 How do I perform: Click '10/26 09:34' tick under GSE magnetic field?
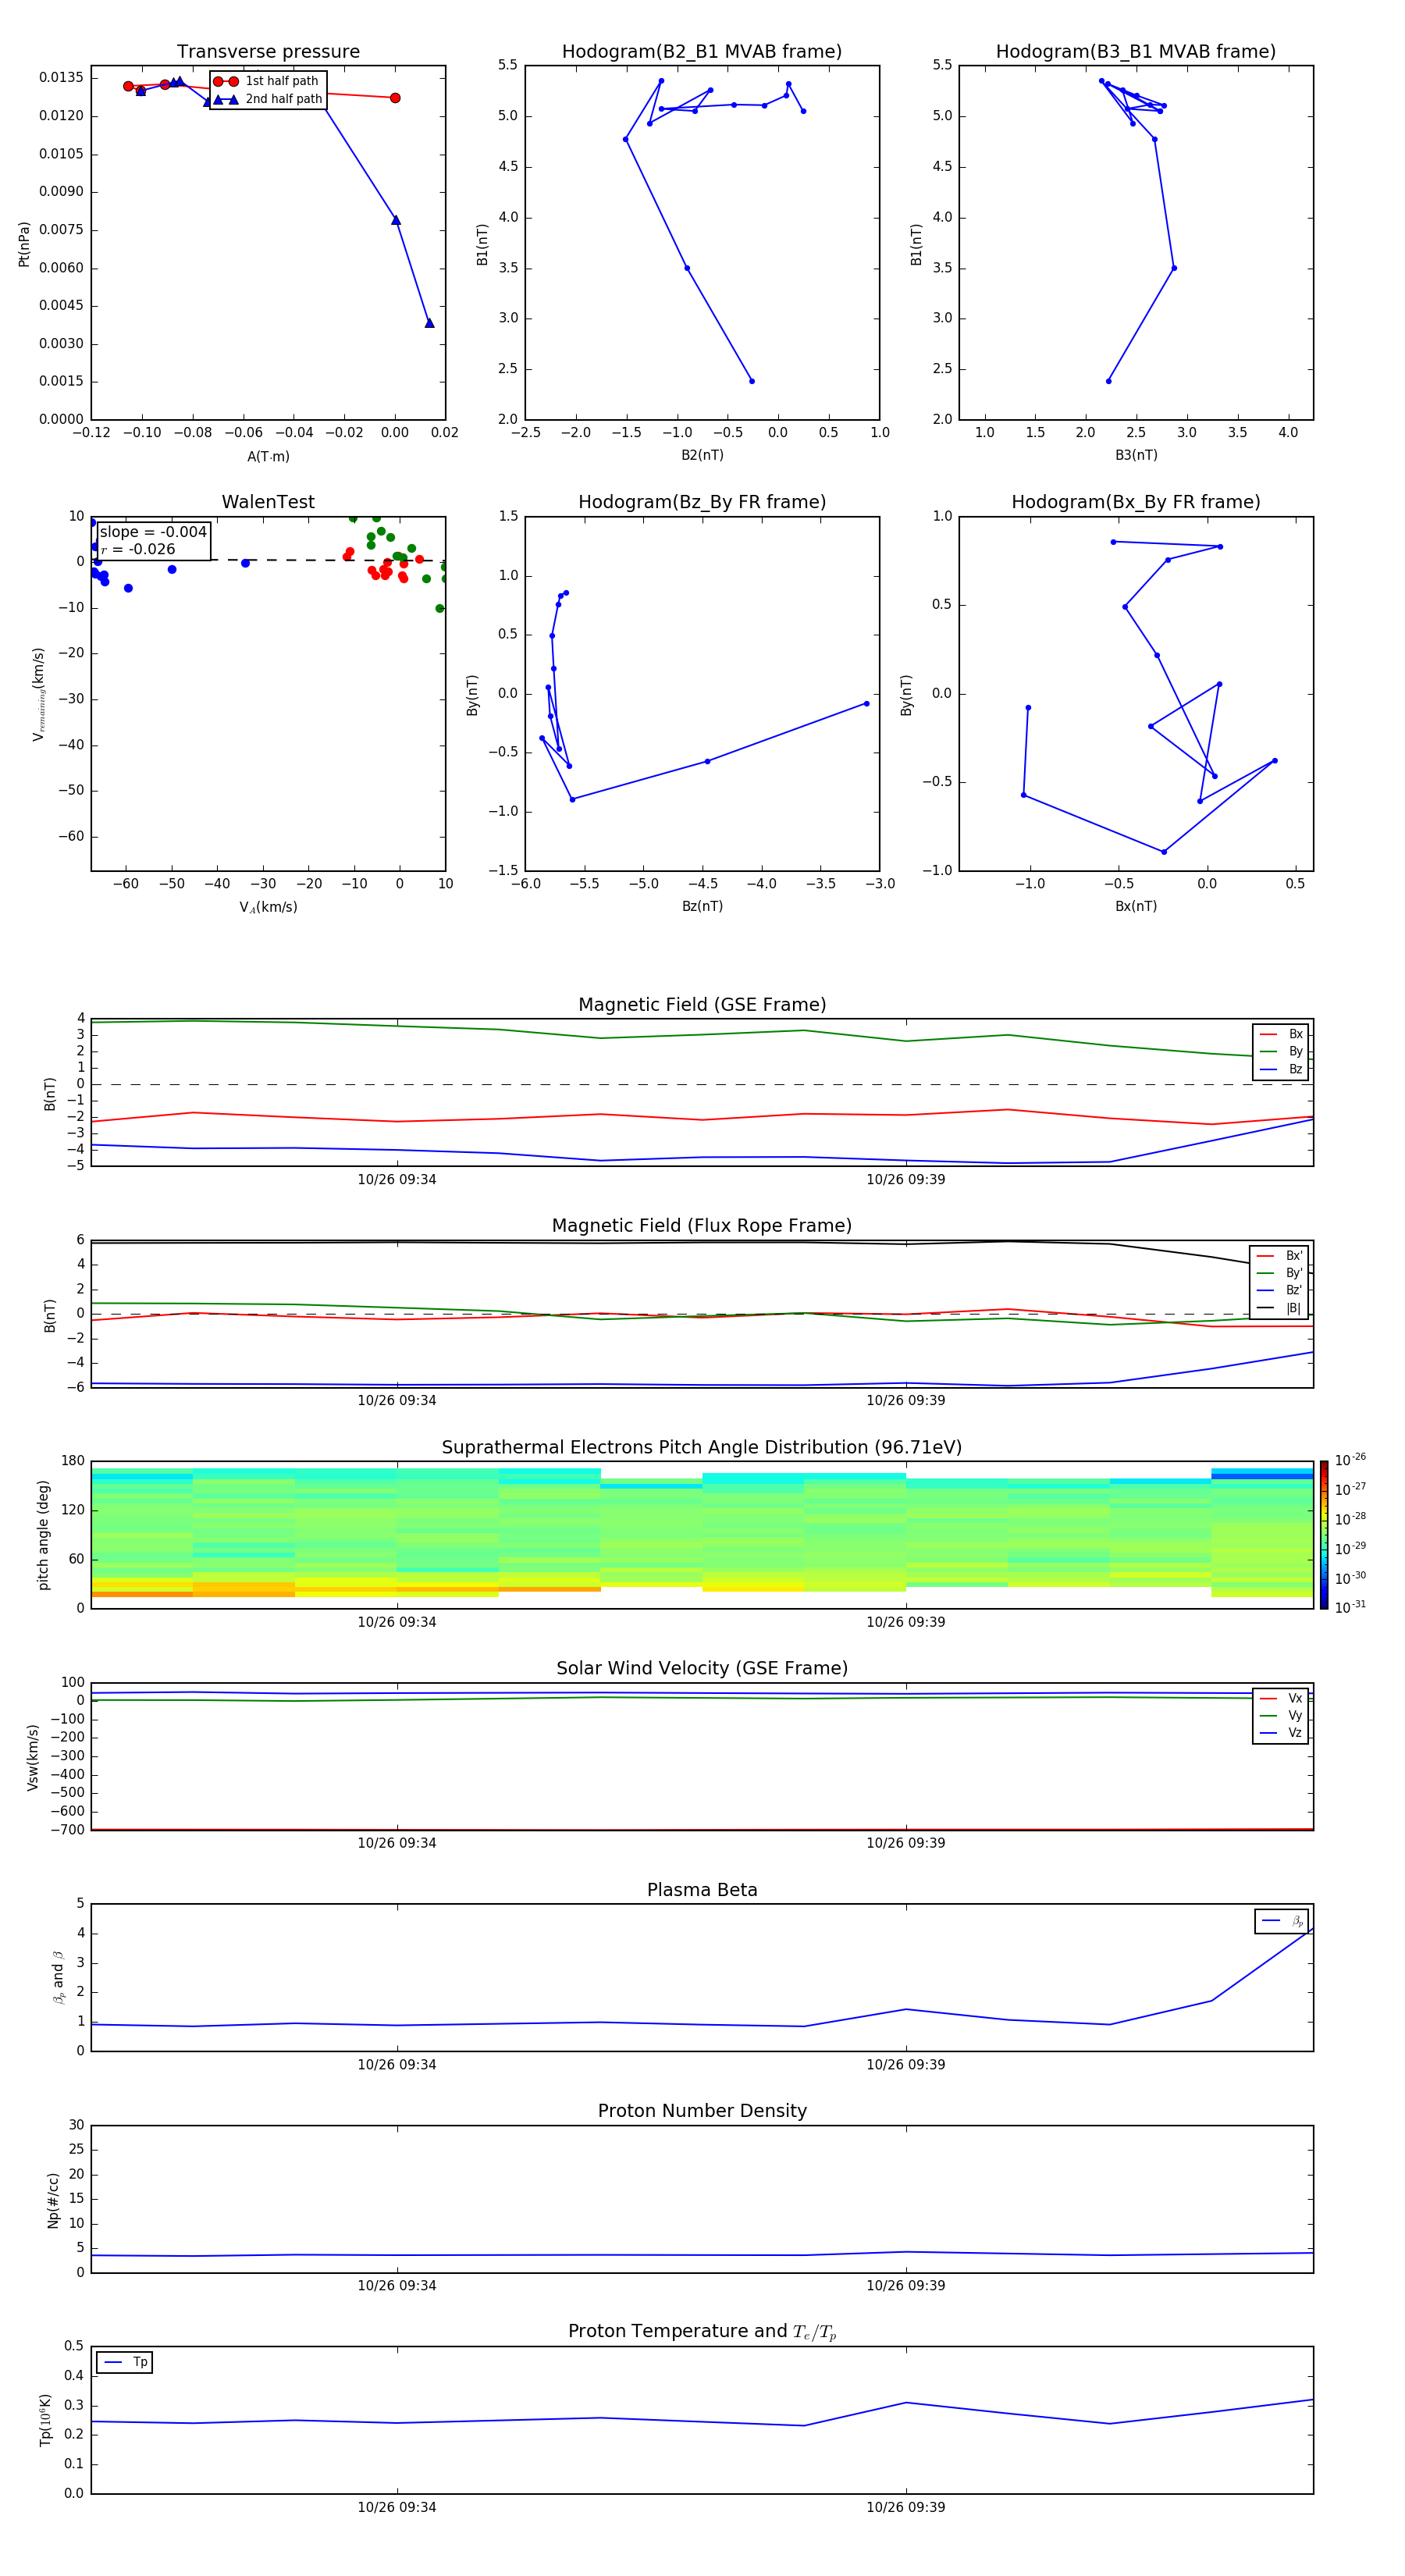397,1180
